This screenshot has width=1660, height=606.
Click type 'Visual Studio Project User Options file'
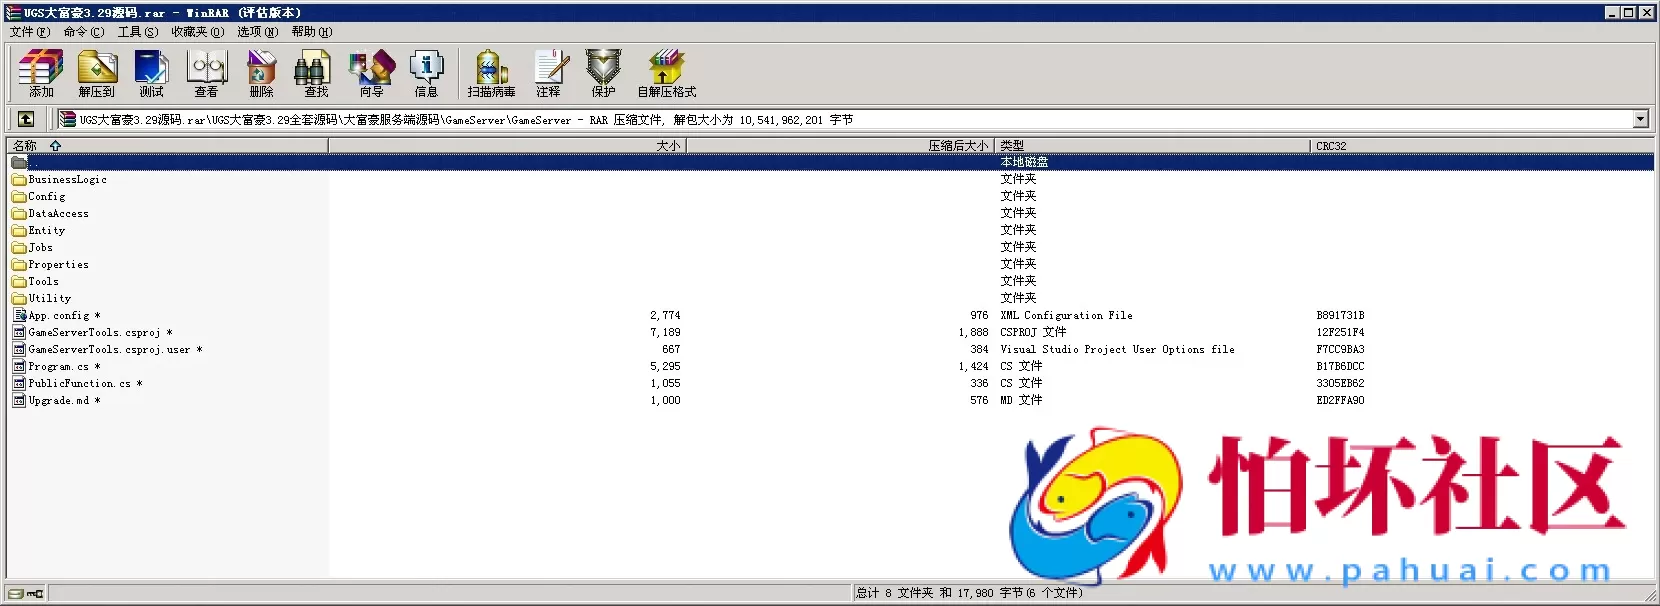point(1117,350)
